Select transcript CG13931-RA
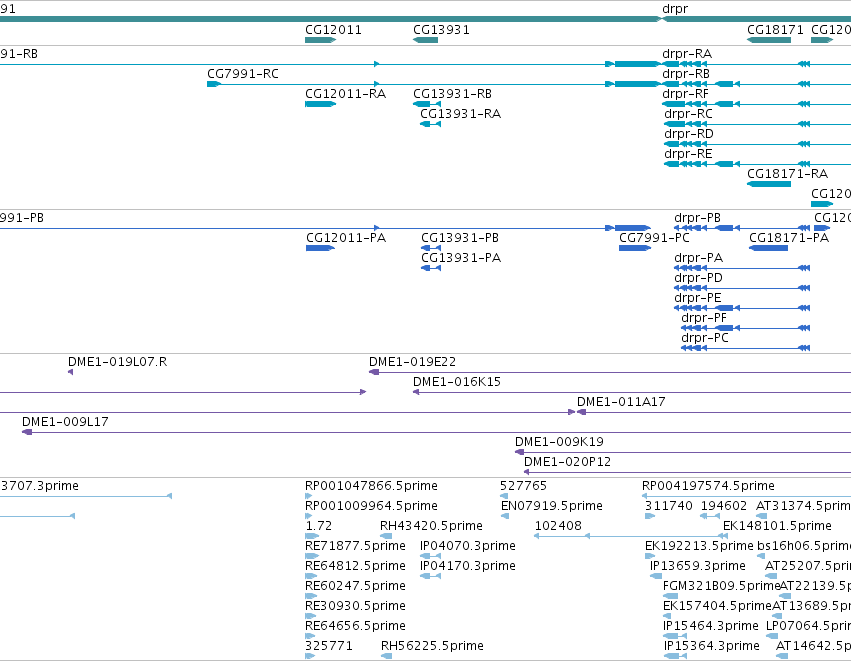This screenshot has height=661, width=851. click(430, 124)
